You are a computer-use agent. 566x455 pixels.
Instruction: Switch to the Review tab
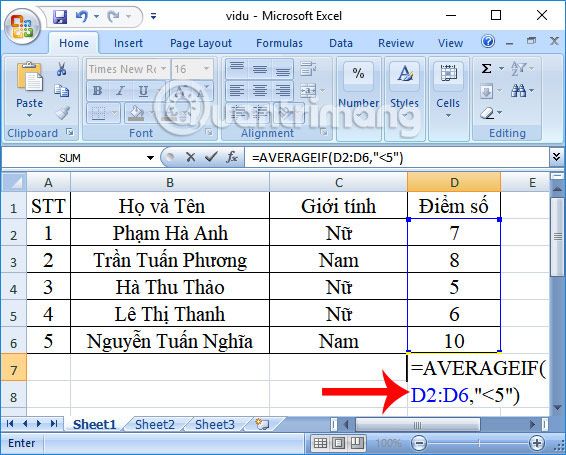click(x=396, y=43)
